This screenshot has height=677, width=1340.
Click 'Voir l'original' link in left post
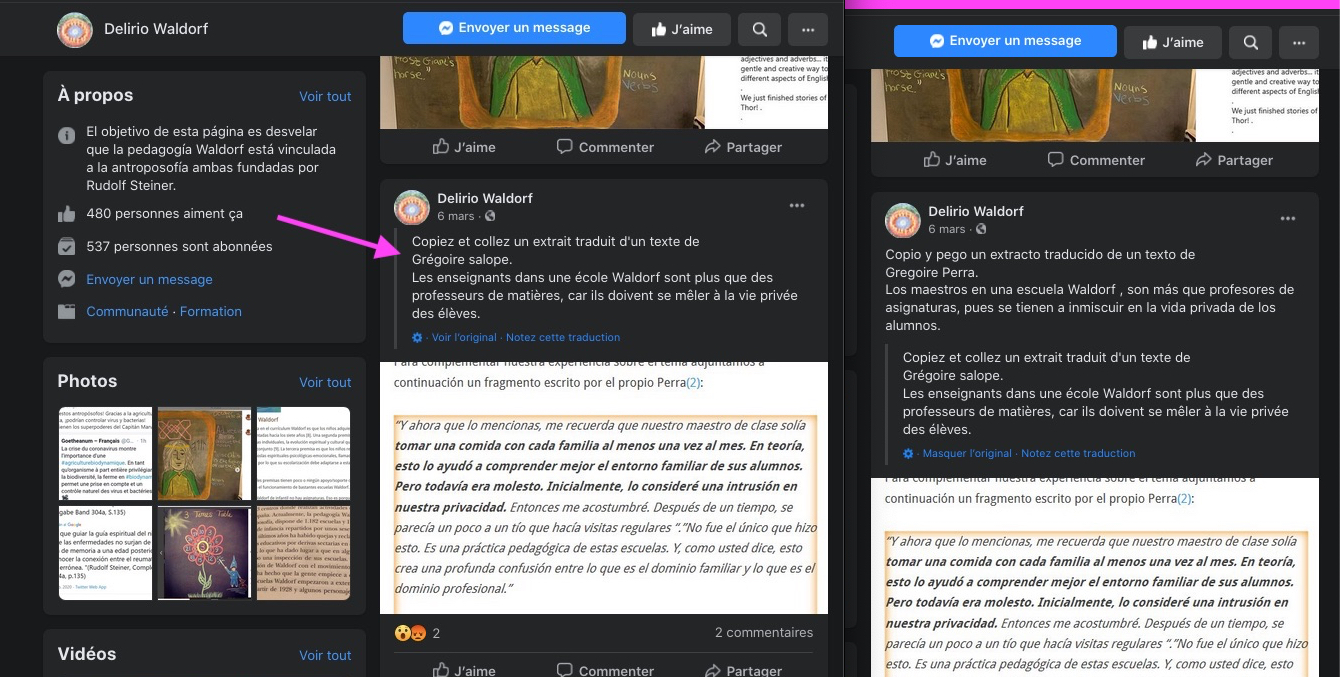[x=464, y=338]
